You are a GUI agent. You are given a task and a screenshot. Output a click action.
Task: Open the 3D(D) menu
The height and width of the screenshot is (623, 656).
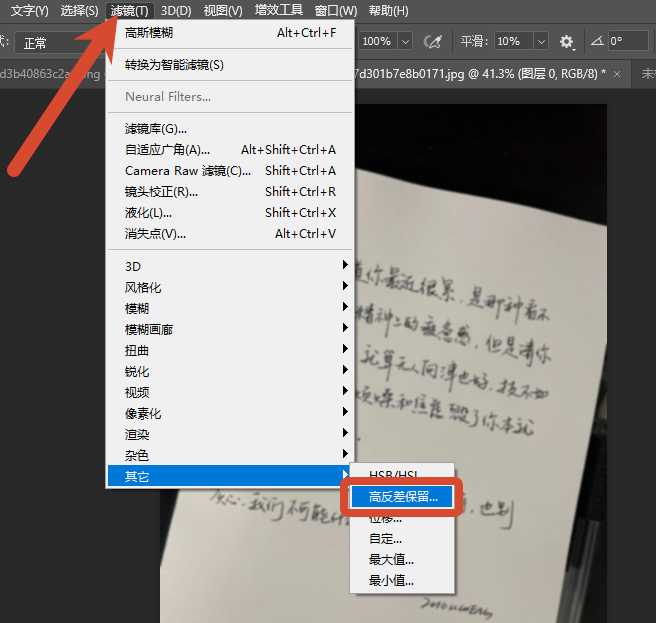pyautogui.click(x=176, y=10)
